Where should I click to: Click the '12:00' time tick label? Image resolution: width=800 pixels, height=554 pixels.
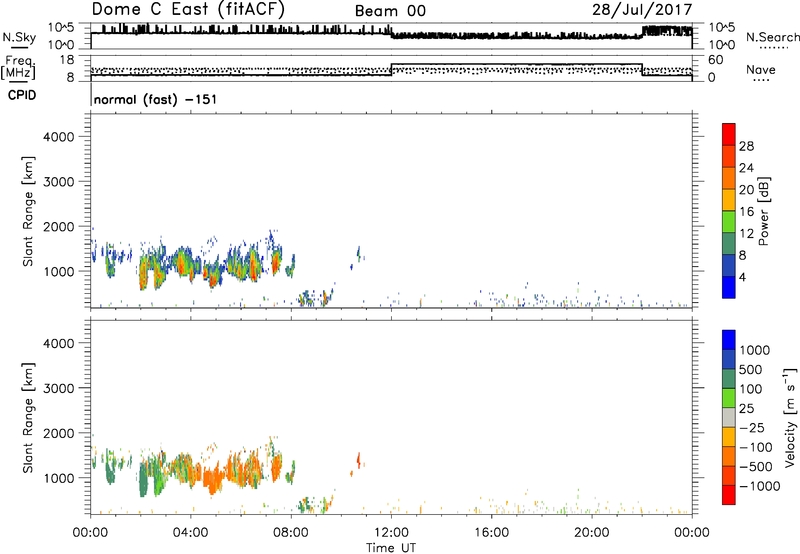(391, 533)
